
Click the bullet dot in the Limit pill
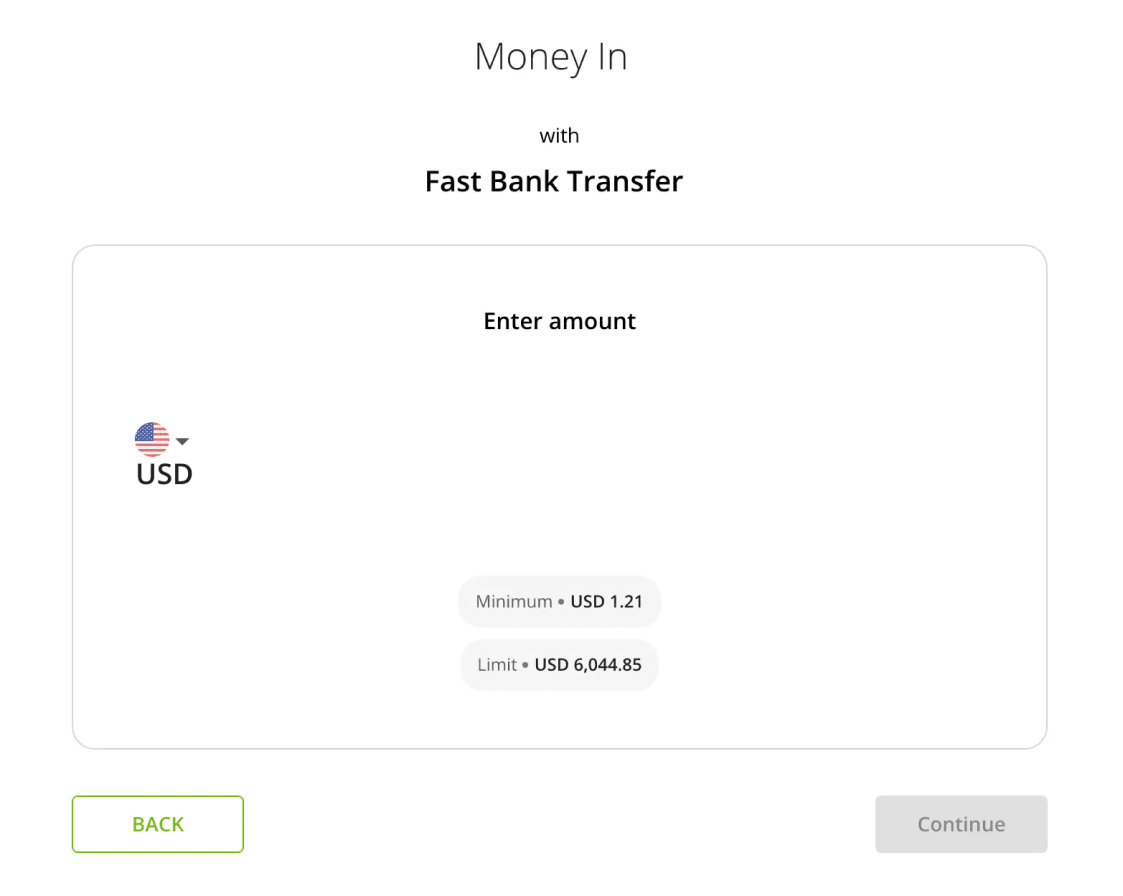pos(526,664)
